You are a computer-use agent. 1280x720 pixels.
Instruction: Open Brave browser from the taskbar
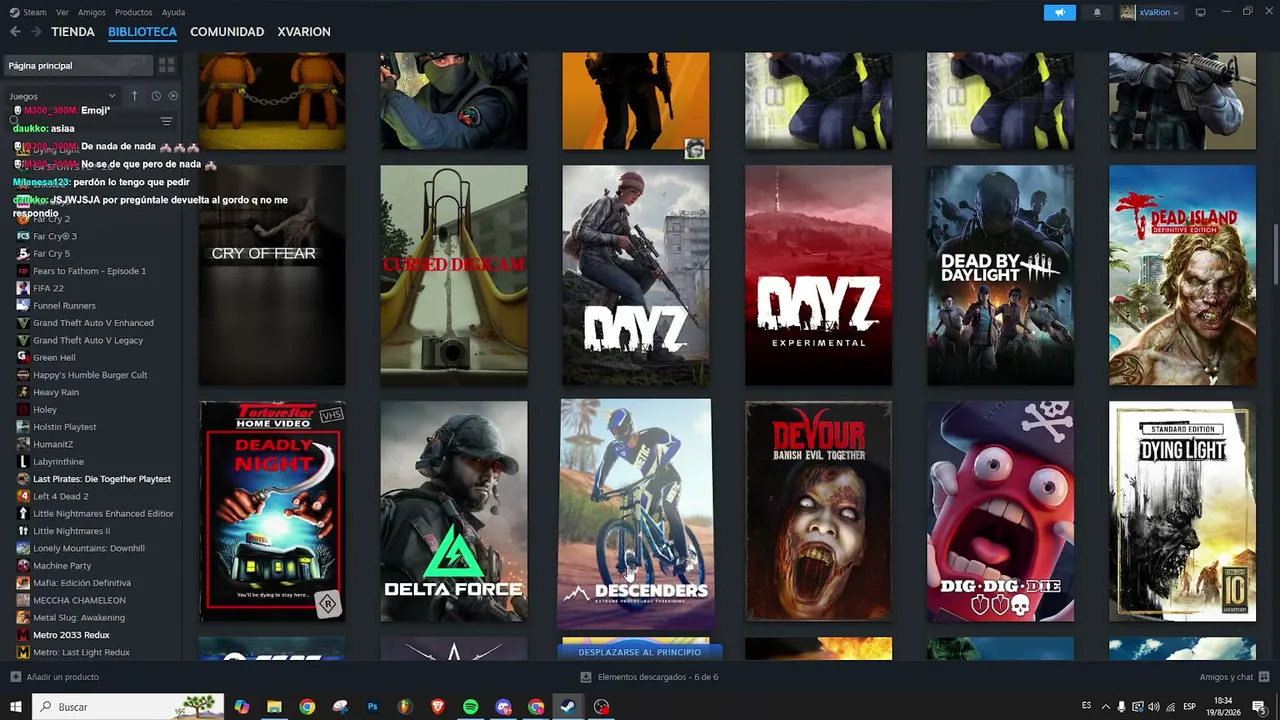(x=438, y=707)
